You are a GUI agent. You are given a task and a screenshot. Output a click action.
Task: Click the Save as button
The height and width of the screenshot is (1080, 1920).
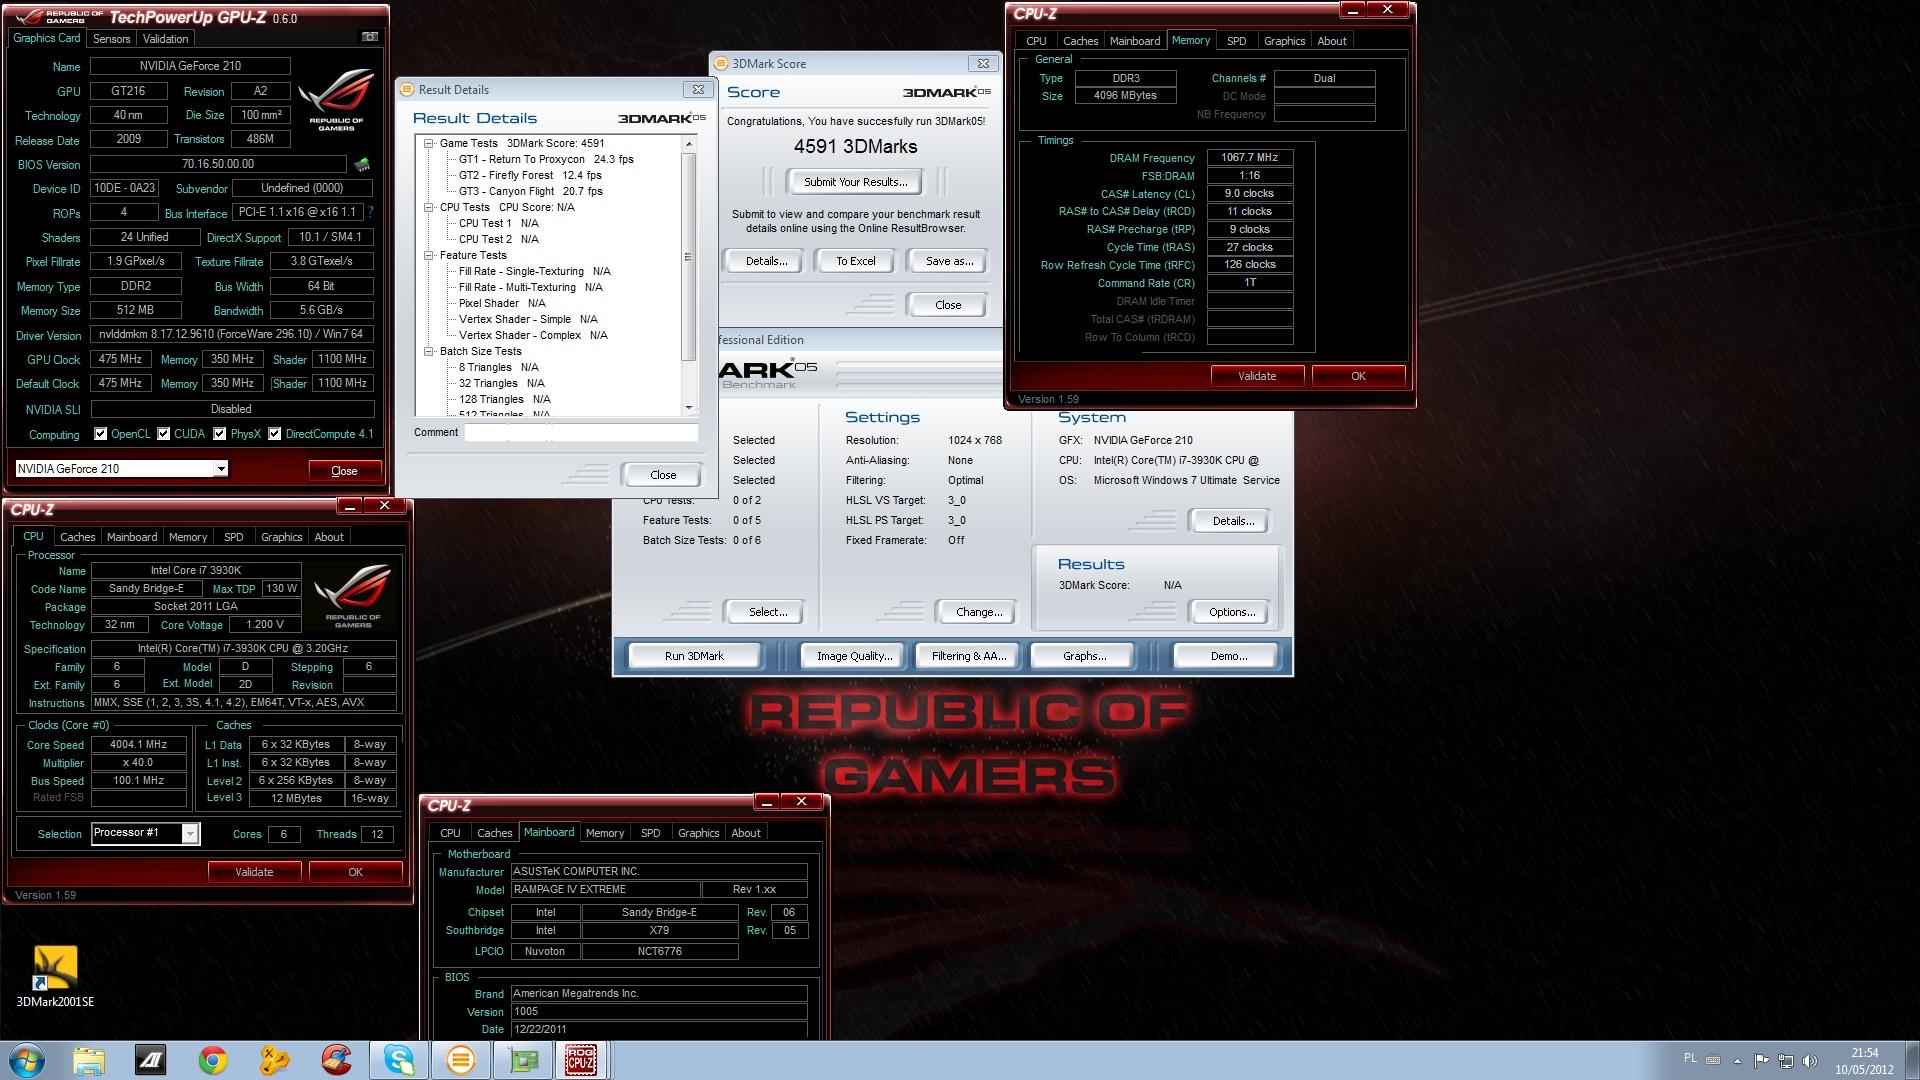point(949,261)
